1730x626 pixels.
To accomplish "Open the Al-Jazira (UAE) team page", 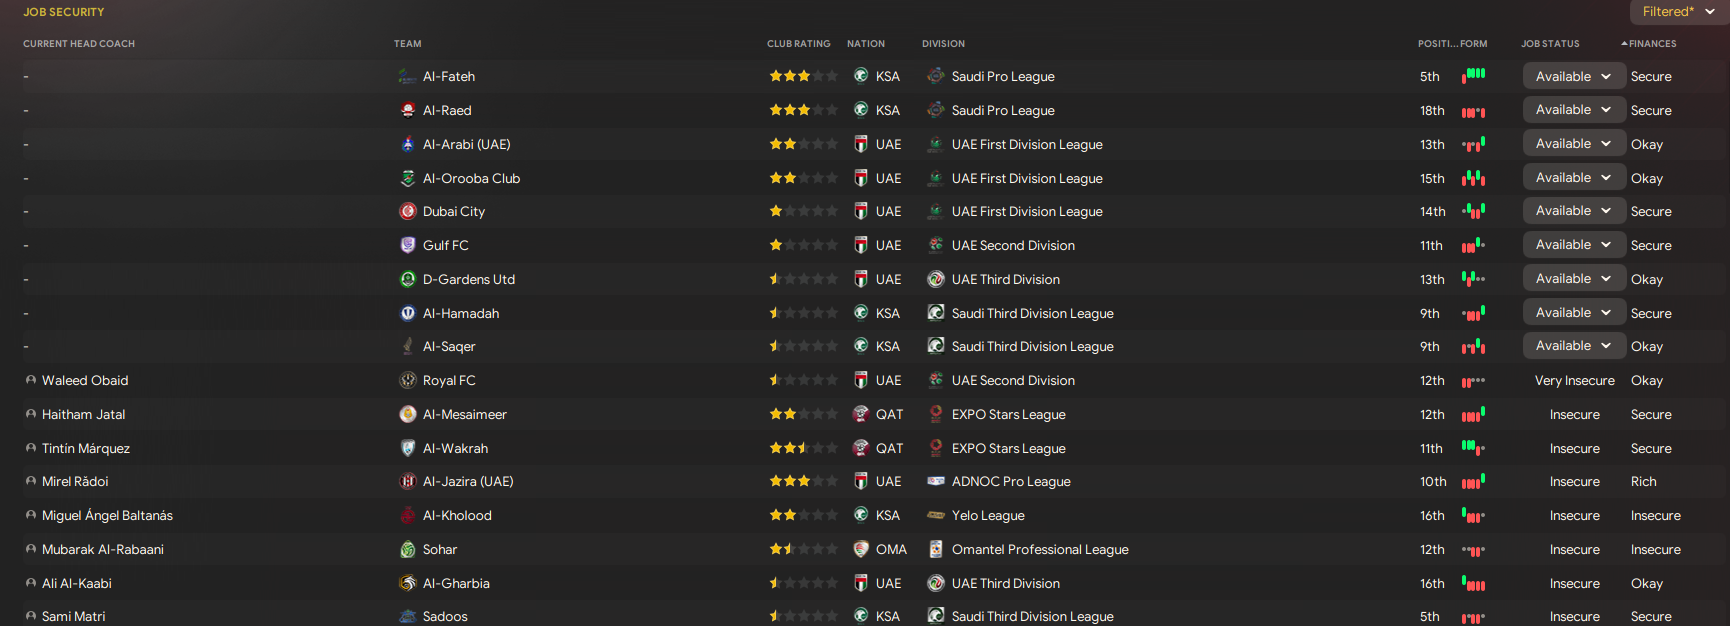I will click(x=468, y=482).
